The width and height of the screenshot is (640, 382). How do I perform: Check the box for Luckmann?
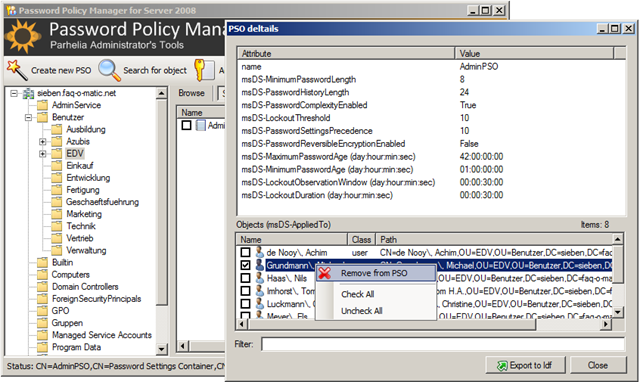click(245, 304)
